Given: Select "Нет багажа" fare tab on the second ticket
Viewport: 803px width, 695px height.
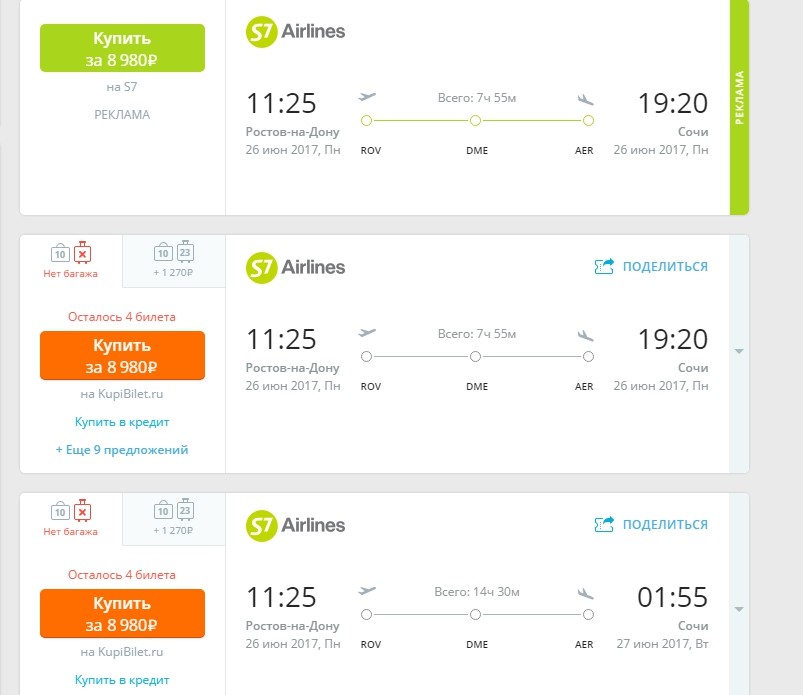Looking at the screenshot, I should pyautogui.click(x=71, y=261).
